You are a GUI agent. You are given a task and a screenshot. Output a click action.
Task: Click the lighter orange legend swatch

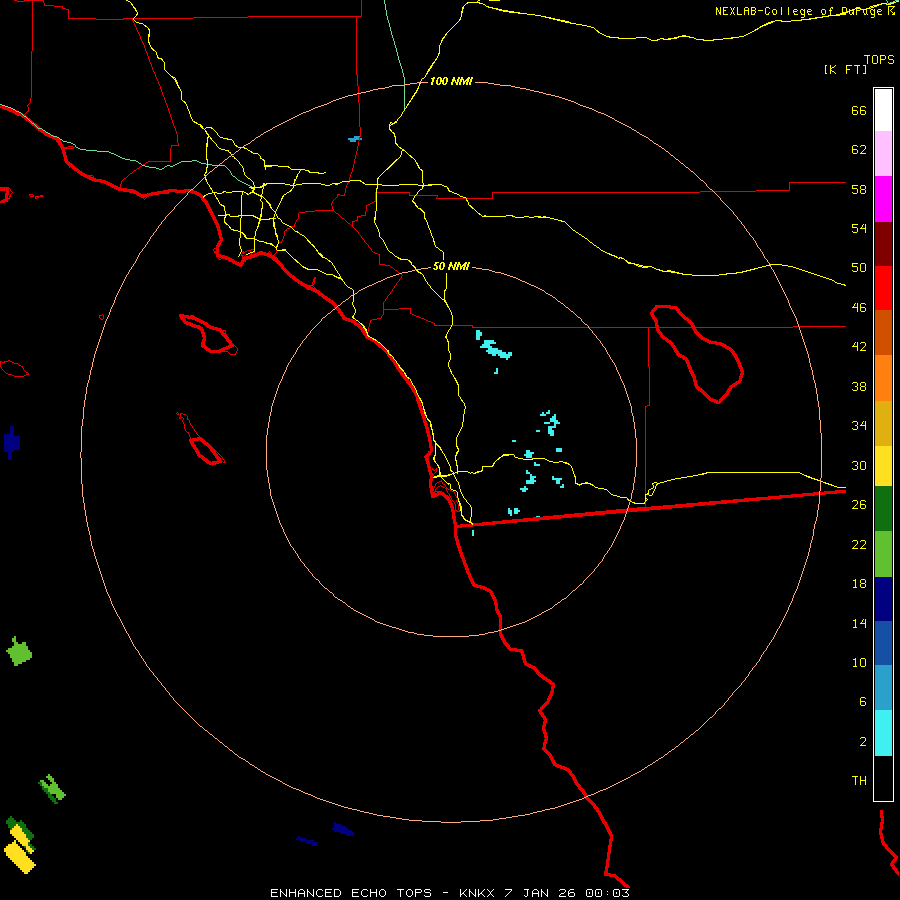883,378
